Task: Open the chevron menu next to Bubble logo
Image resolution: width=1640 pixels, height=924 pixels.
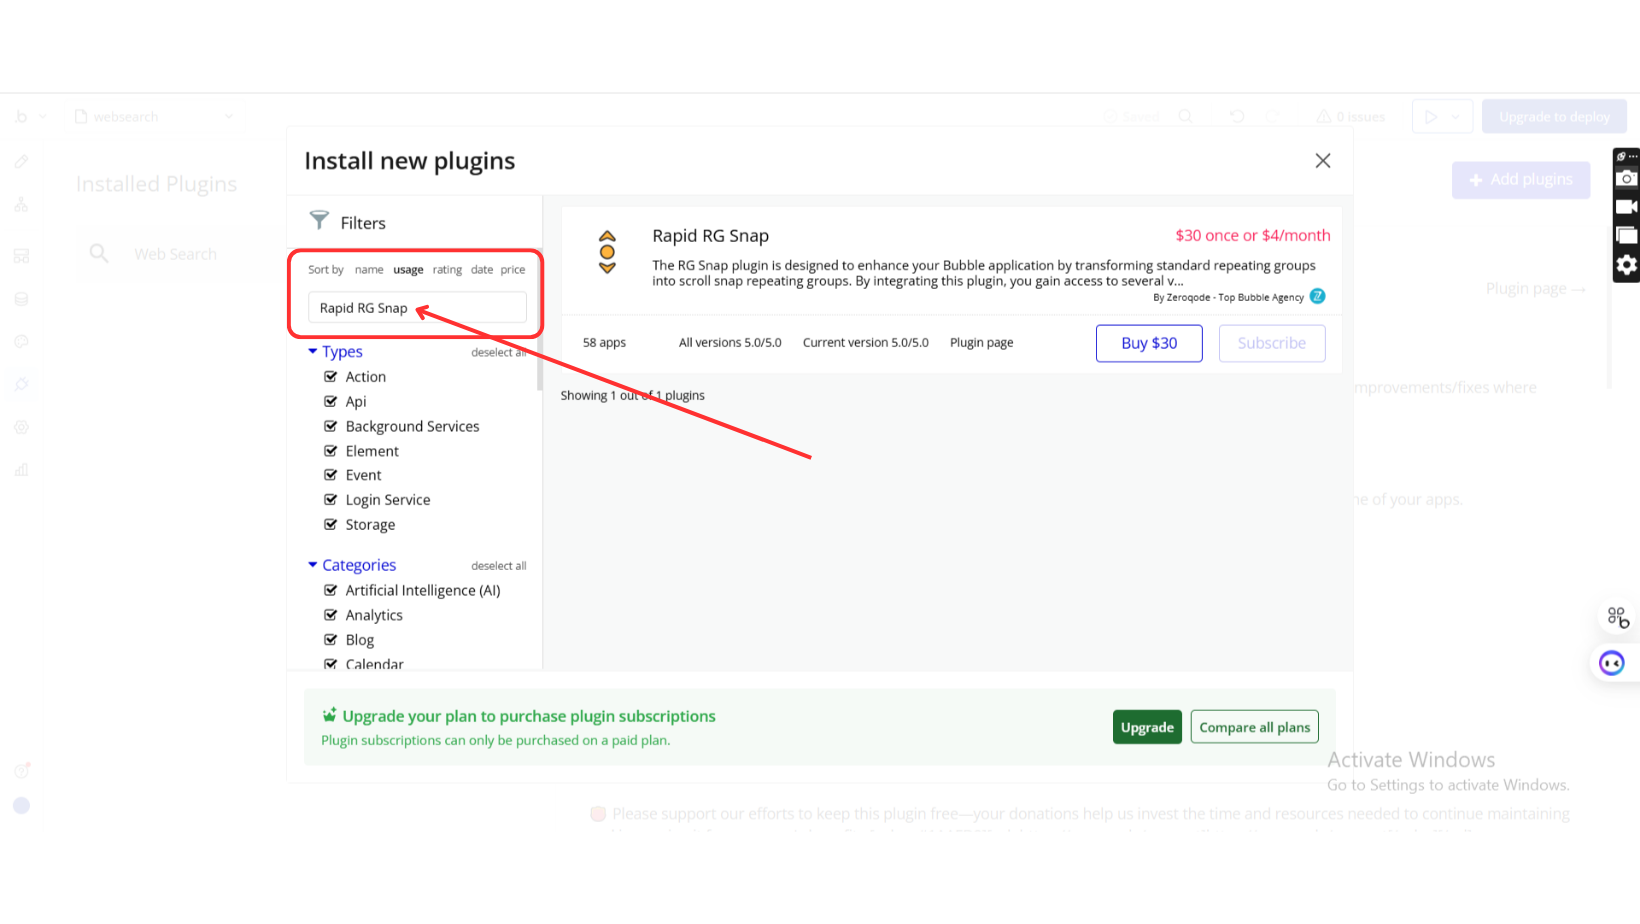Action: click(42, 117)
